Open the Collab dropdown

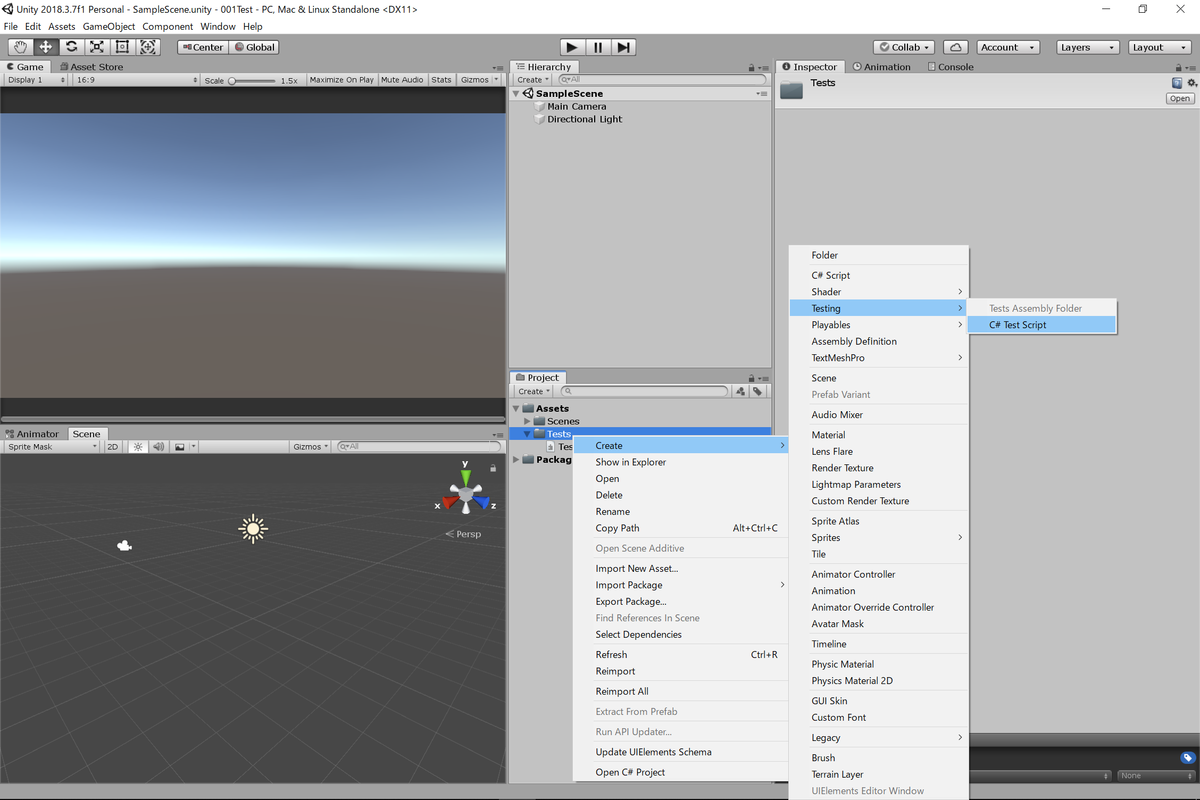pyautogui.click(x=904, y=47)
